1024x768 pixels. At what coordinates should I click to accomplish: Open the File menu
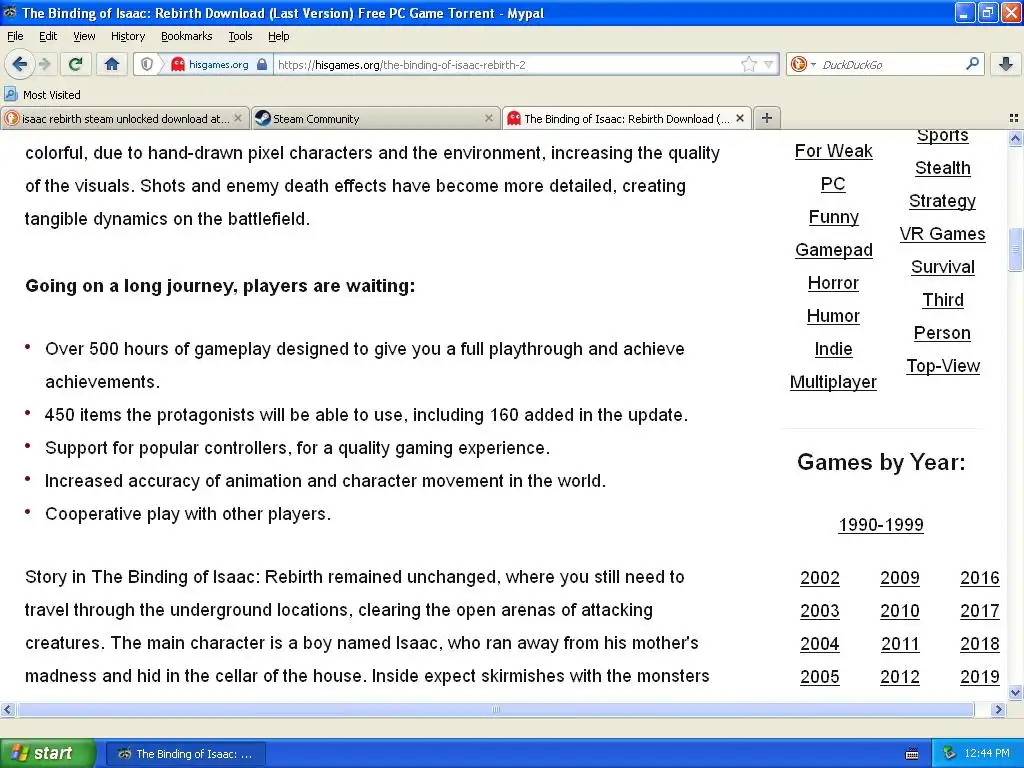pyautogui.click(x=15, y=36)
